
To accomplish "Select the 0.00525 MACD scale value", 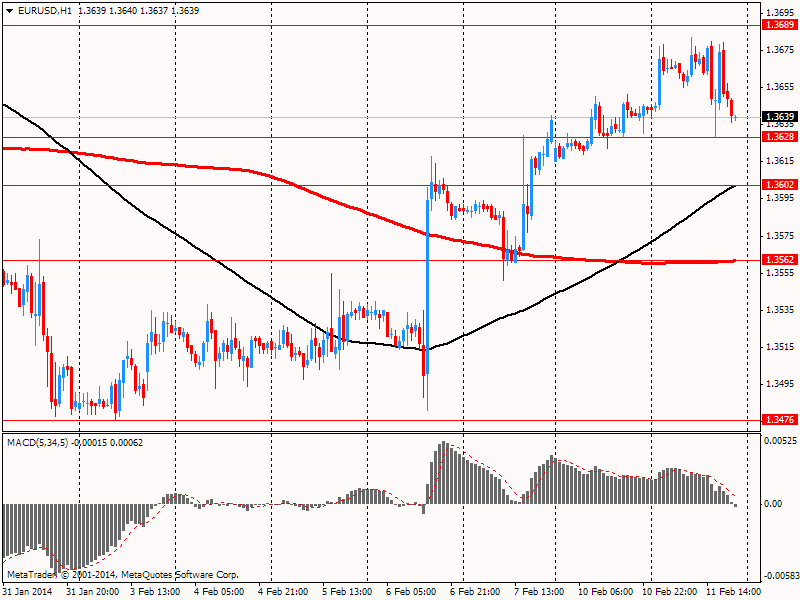I will [780, 441].
